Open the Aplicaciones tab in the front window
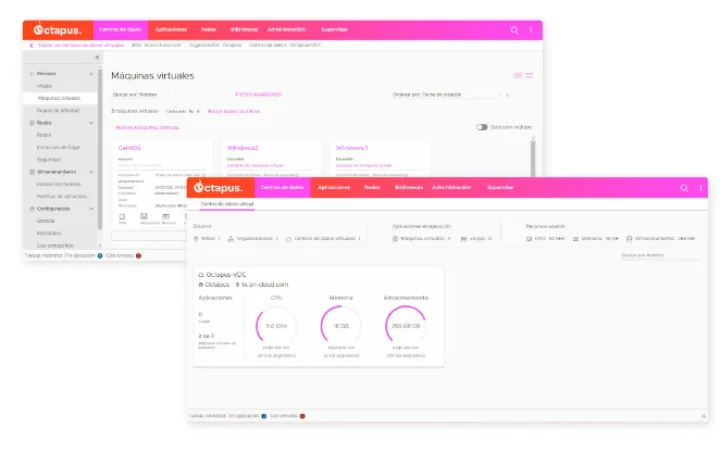Image resolution: width=720 pixels, height=452 pixels. pyautogui.click(x=333, y=188)
